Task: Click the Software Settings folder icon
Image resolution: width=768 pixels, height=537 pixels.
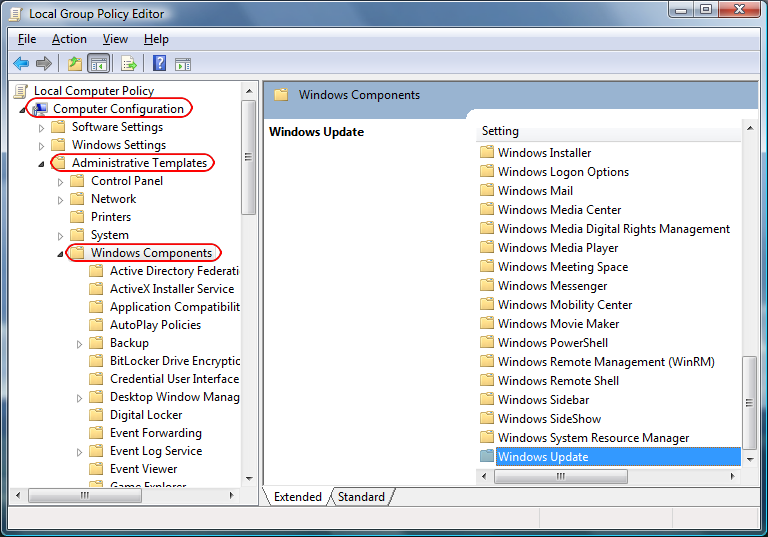Action: tap(58, 127)
